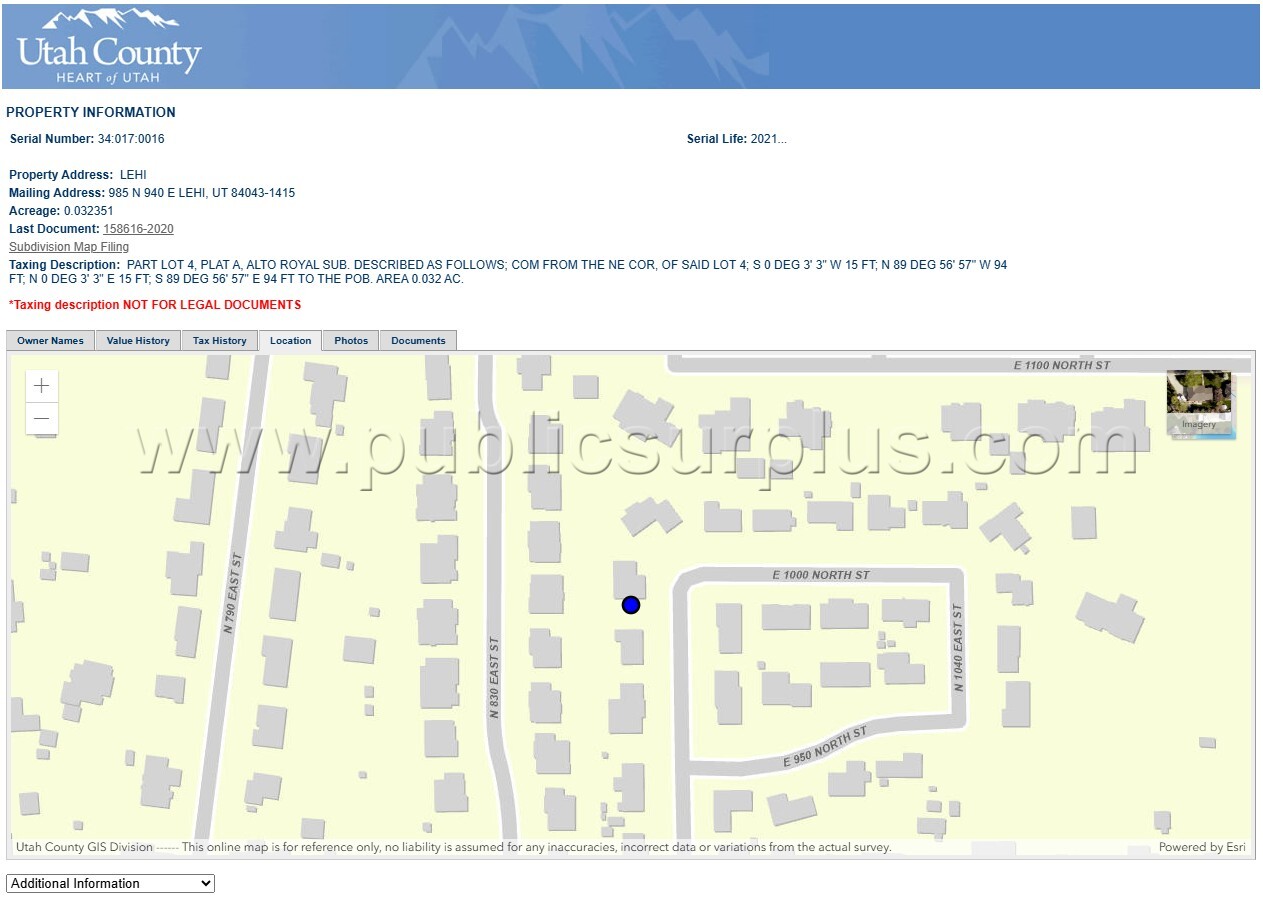The height and width of the screenshot is (900, 1263).
Task: Open the Utah County logo homepage
Action: click(109, 47)
